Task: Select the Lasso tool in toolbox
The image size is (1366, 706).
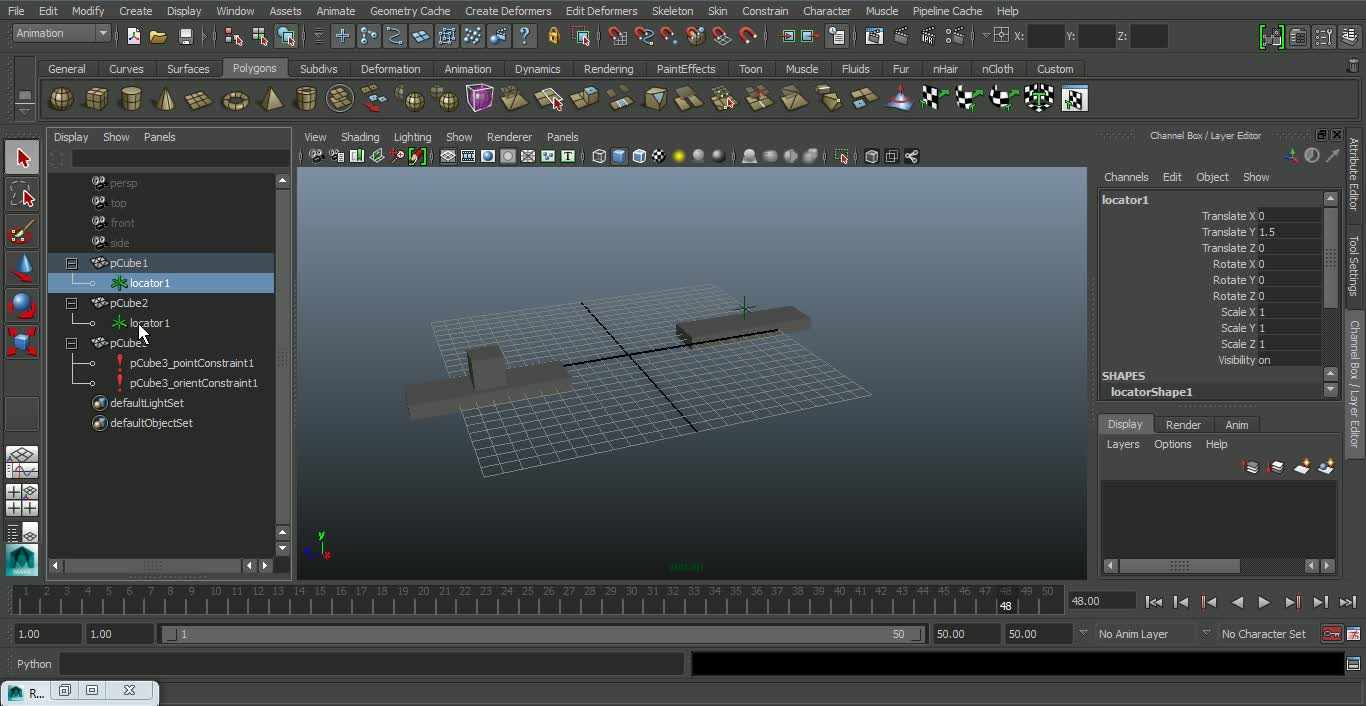Action: (x=22, y=195)
